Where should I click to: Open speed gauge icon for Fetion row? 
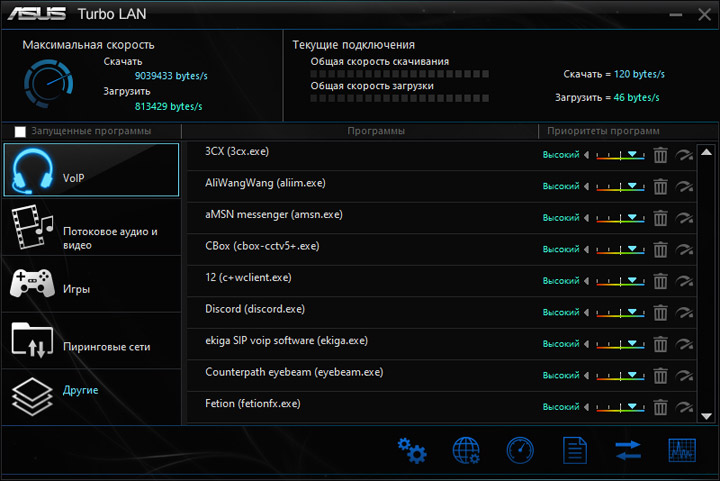coord(684,407)
